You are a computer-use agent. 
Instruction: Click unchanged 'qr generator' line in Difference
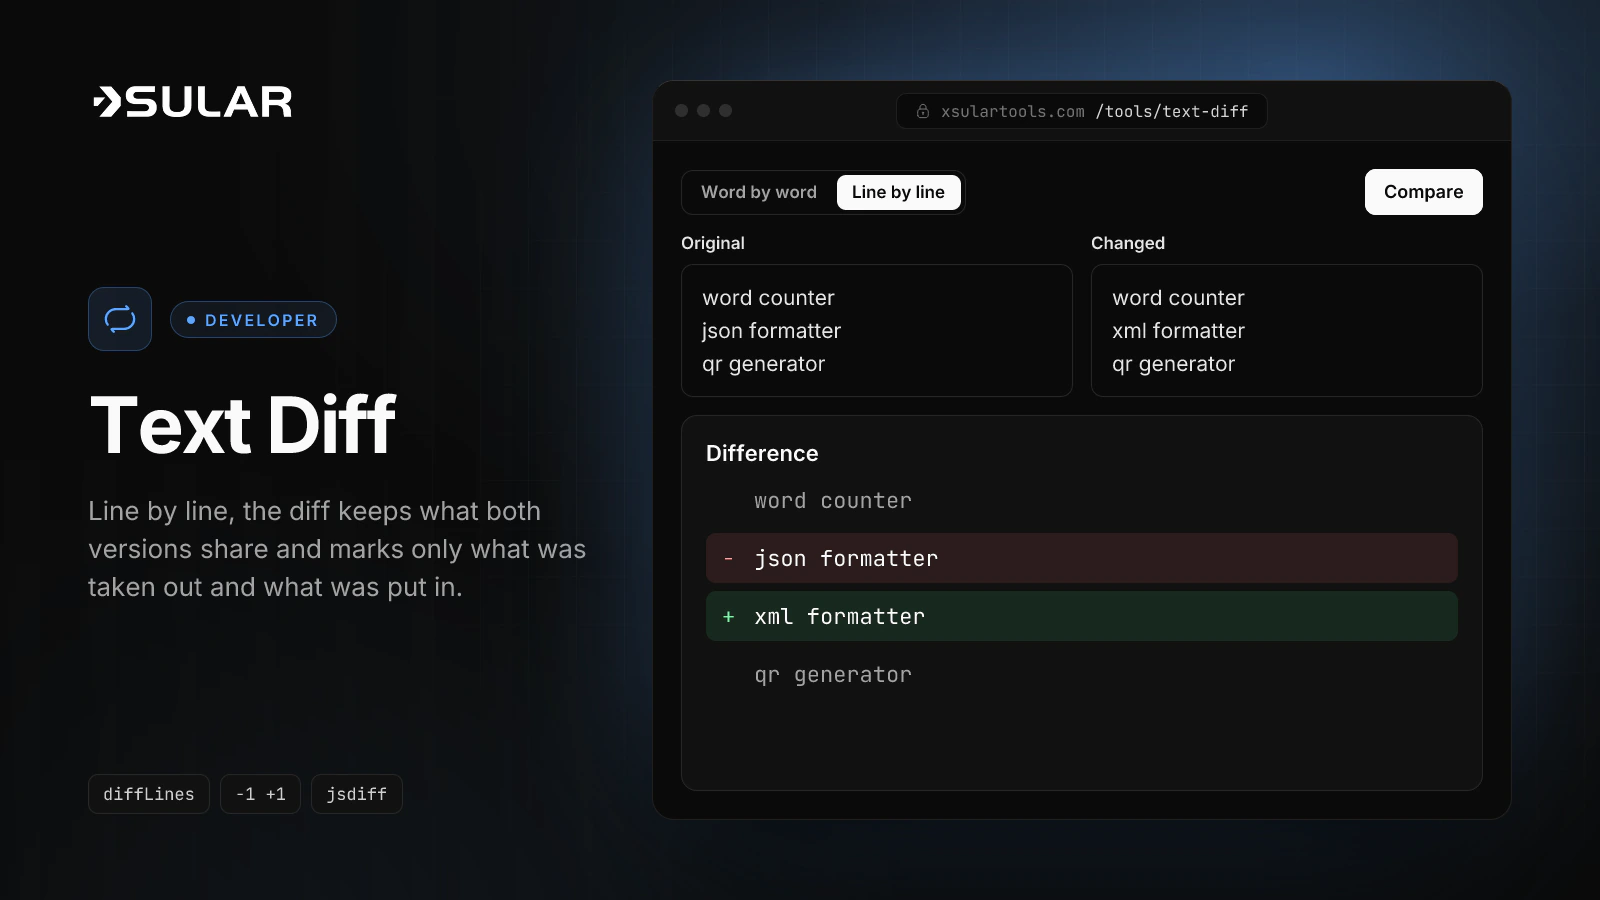[833, 675]
